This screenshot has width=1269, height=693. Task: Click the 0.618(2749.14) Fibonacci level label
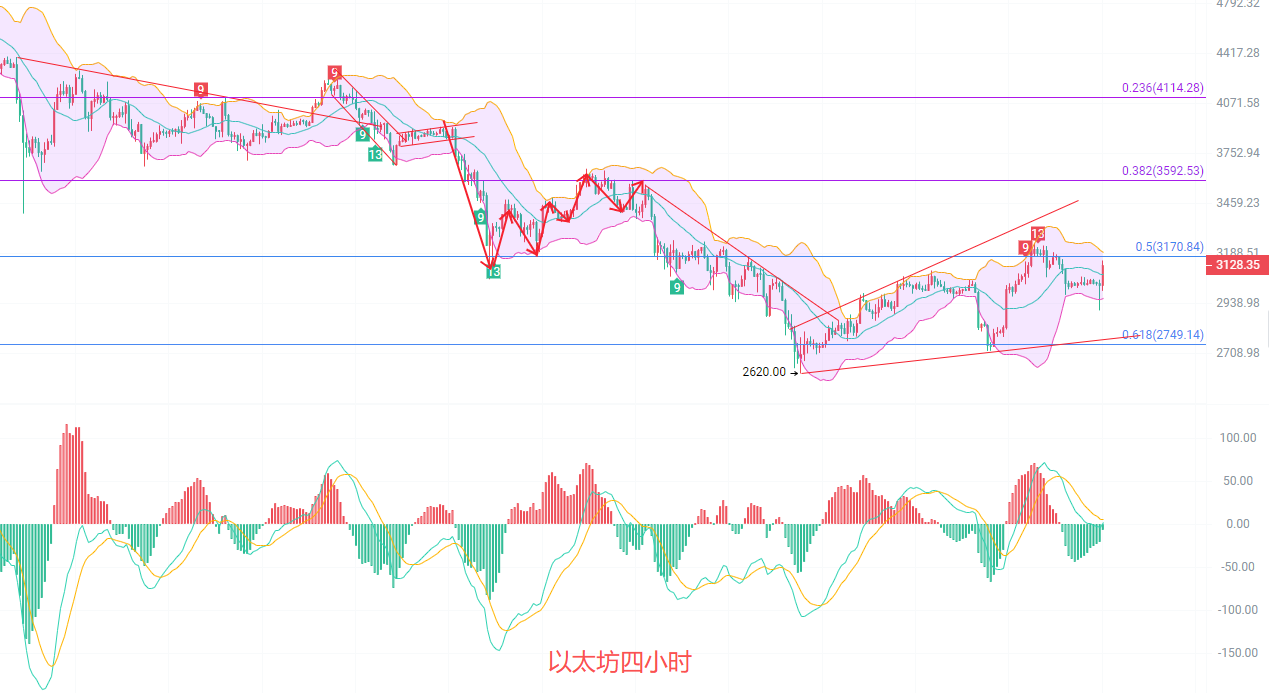(x=1163, y=335)
